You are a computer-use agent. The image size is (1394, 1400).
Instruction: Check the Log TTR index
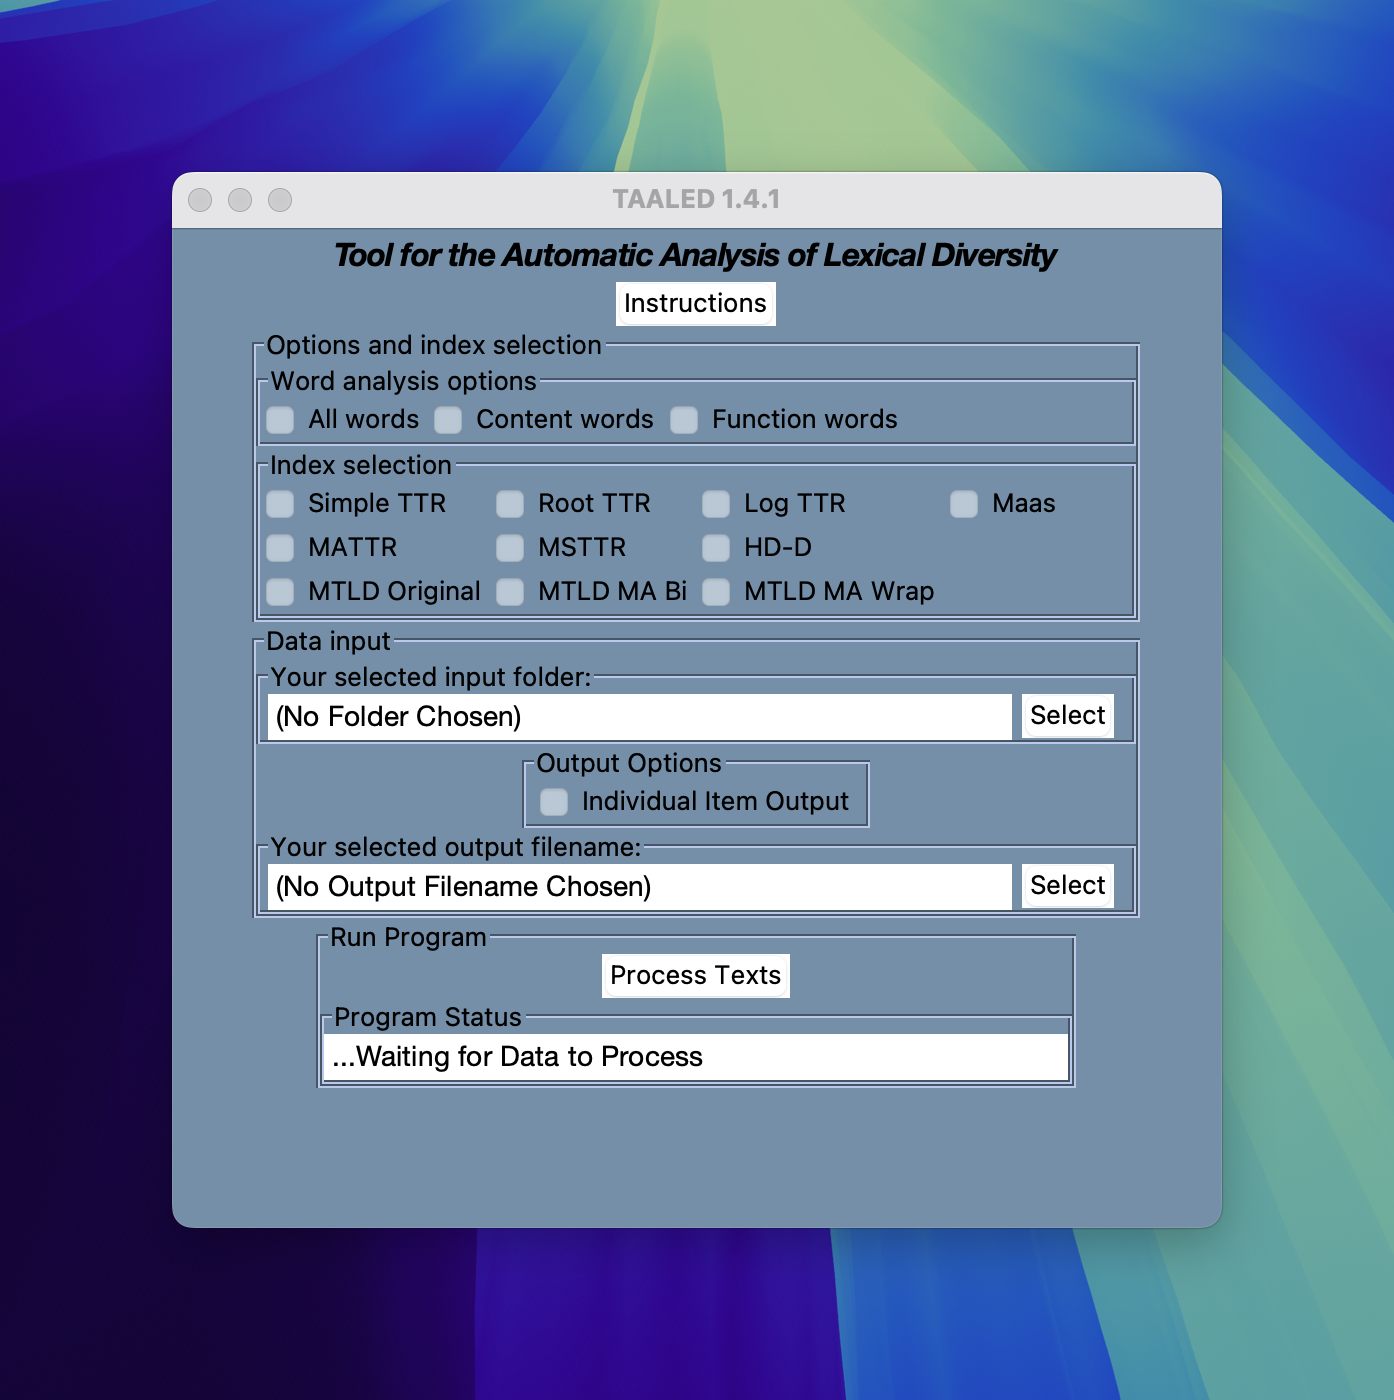point(717,504)
